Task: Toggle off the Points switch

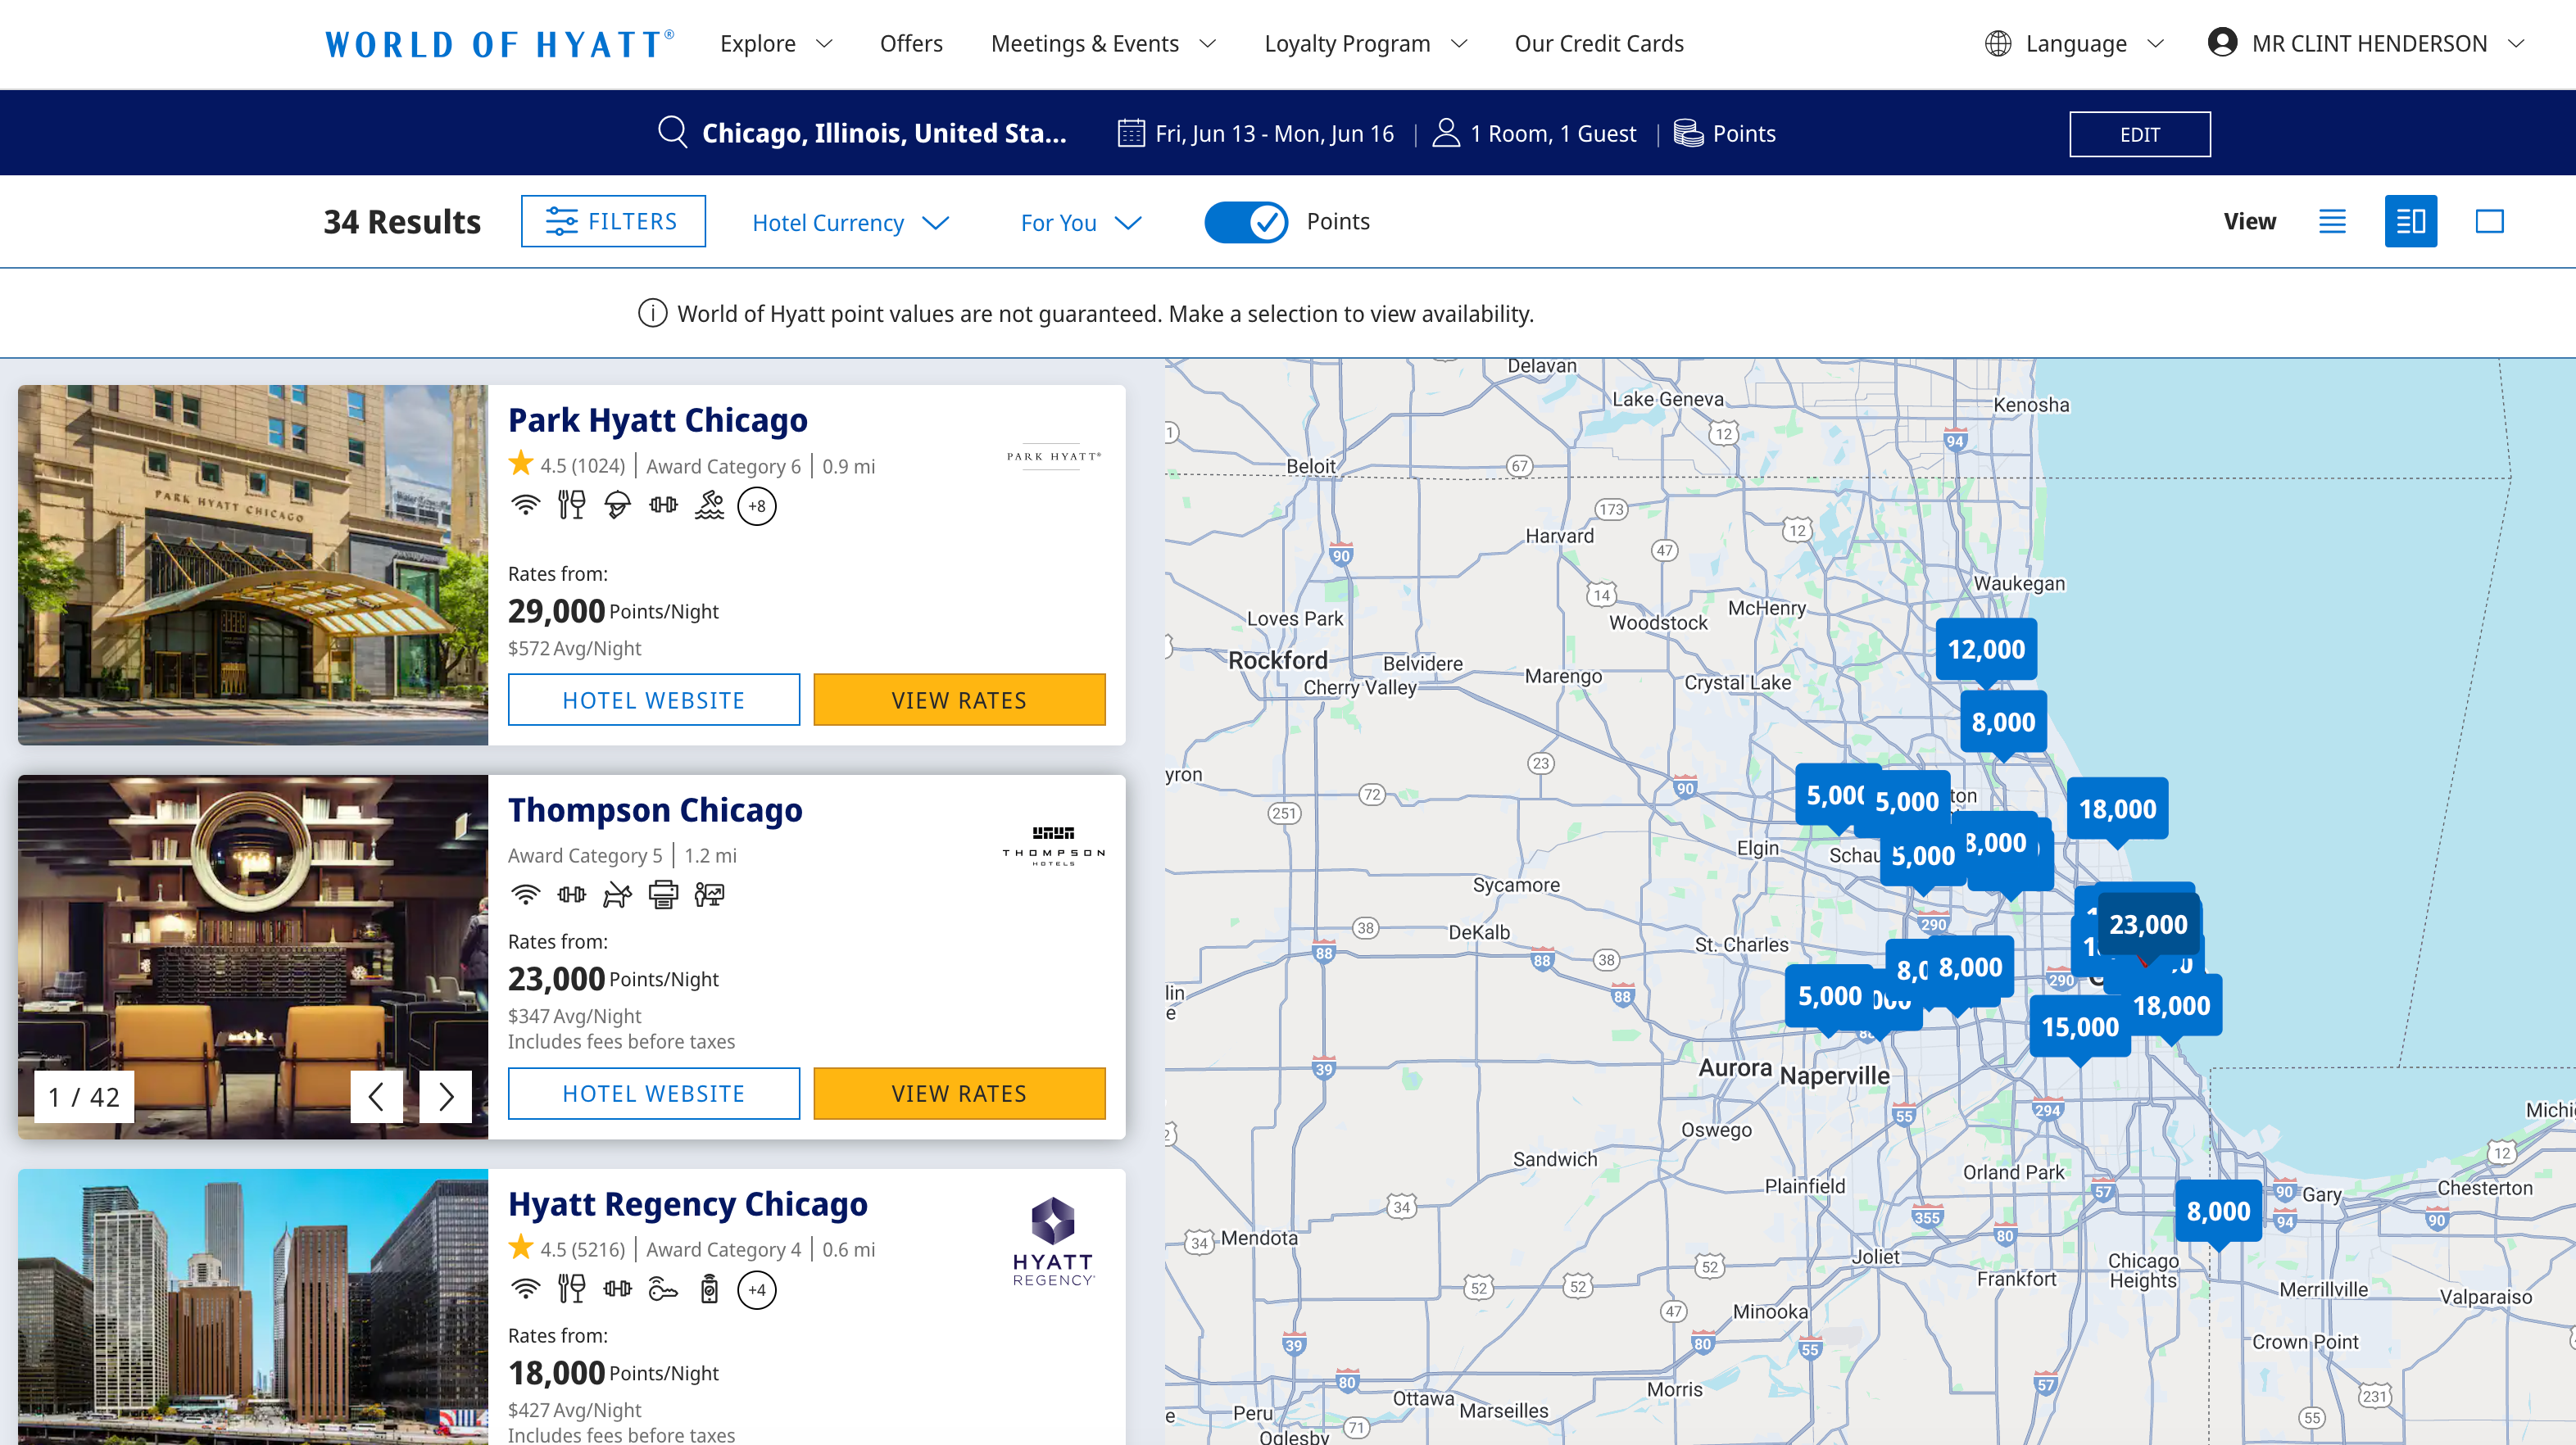Action: tap(1245, 221)
